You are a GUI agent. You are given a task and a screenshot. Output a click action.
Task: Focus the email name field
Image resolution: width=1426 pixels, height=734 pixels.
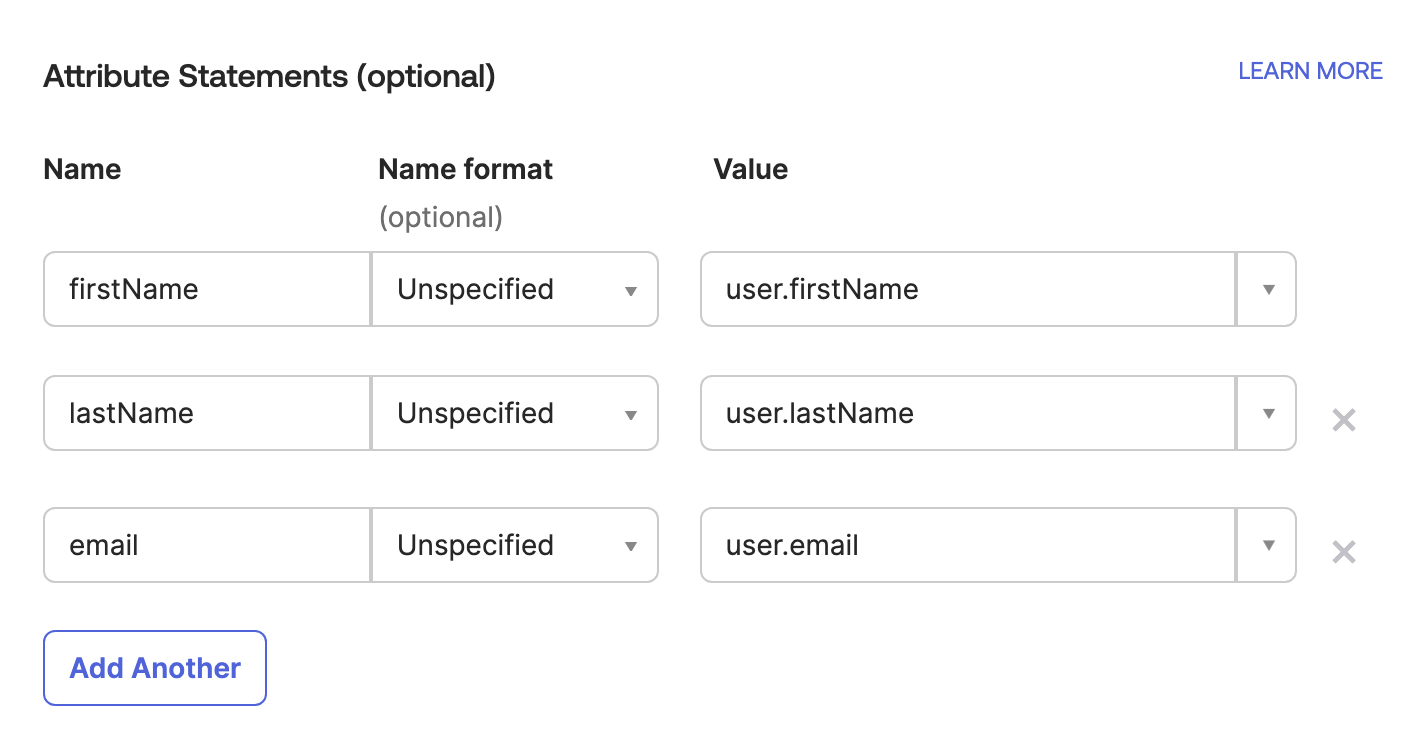[207, 545]
